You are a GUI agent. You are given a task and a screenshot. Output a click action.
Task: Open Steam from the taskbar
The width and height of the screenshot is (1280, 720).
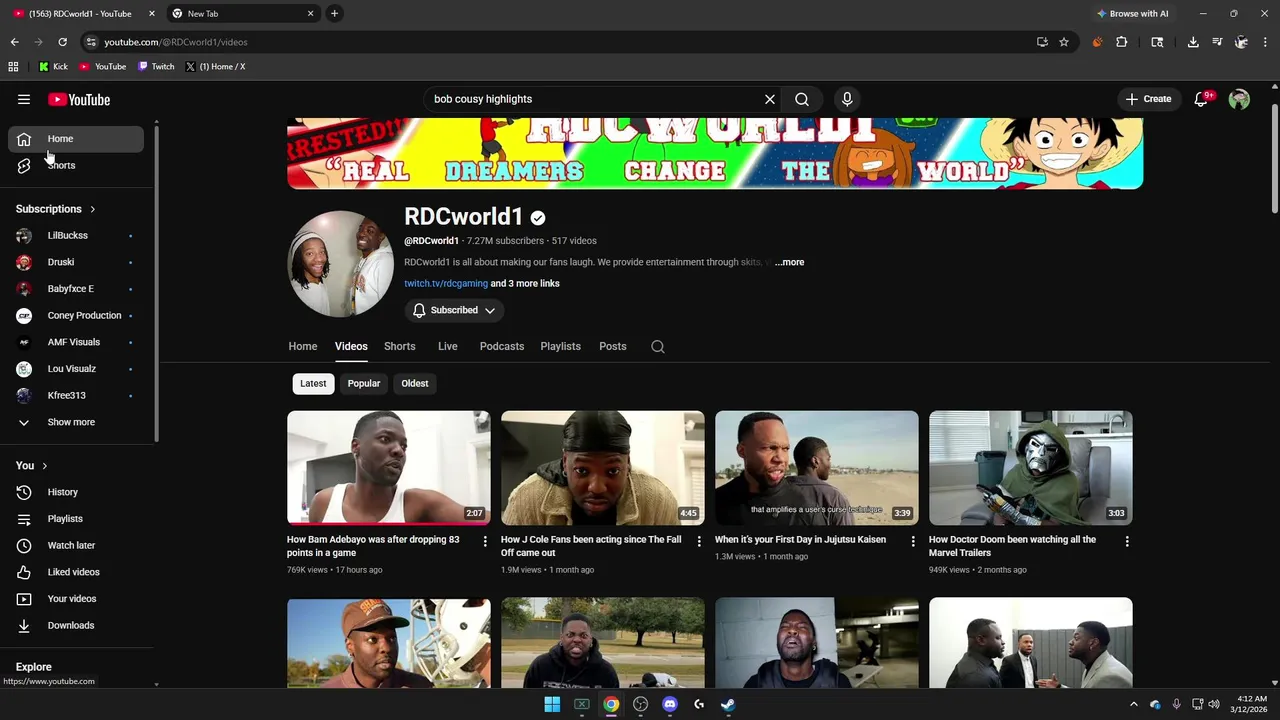(x=728, y=704)
